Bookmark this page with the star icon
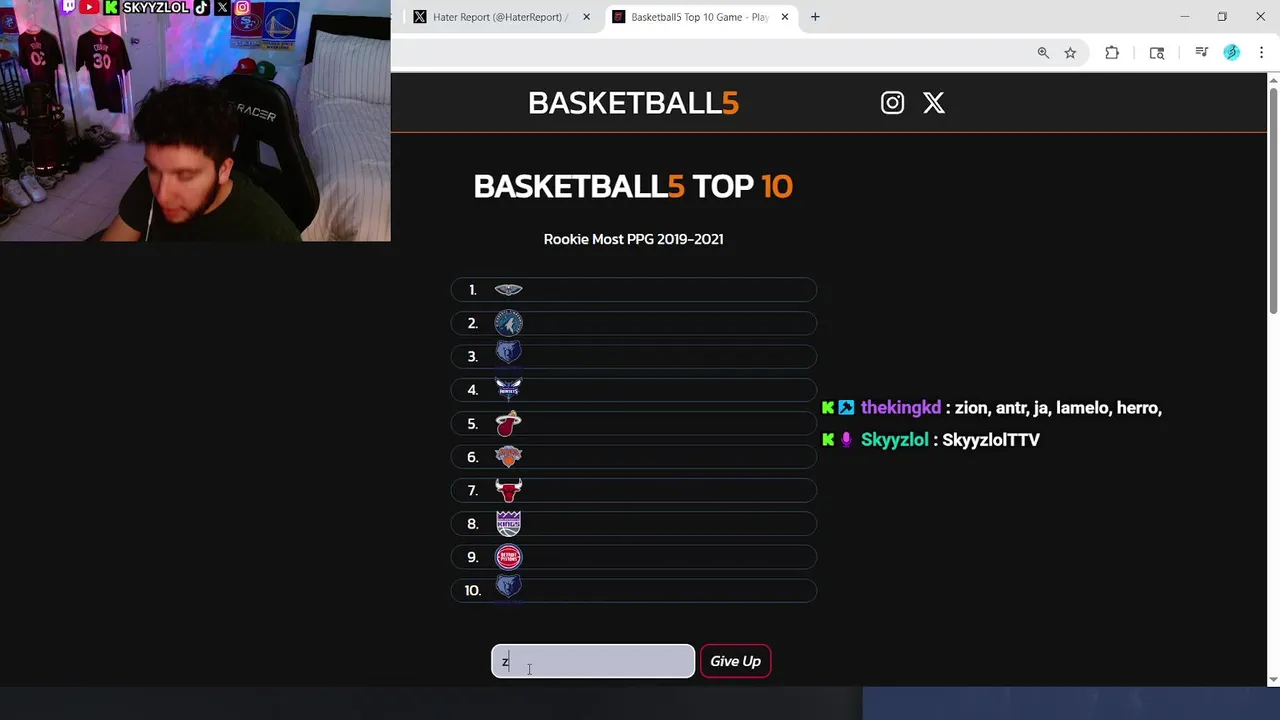The width and height of the screenshot is (1280, 720). [1070, 53]
